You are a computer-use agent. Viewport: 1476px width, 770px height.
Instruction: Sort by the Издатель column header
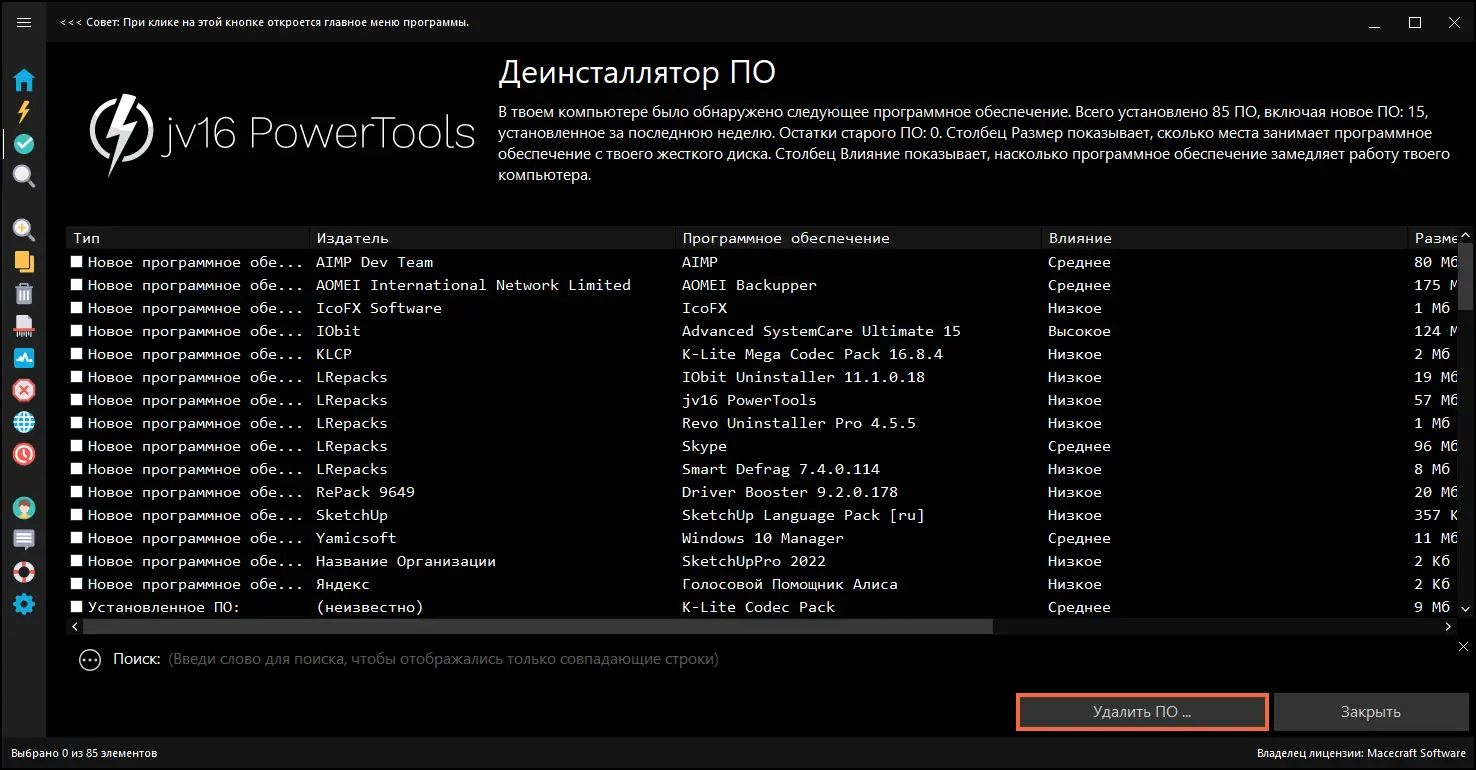coord(494,238)
